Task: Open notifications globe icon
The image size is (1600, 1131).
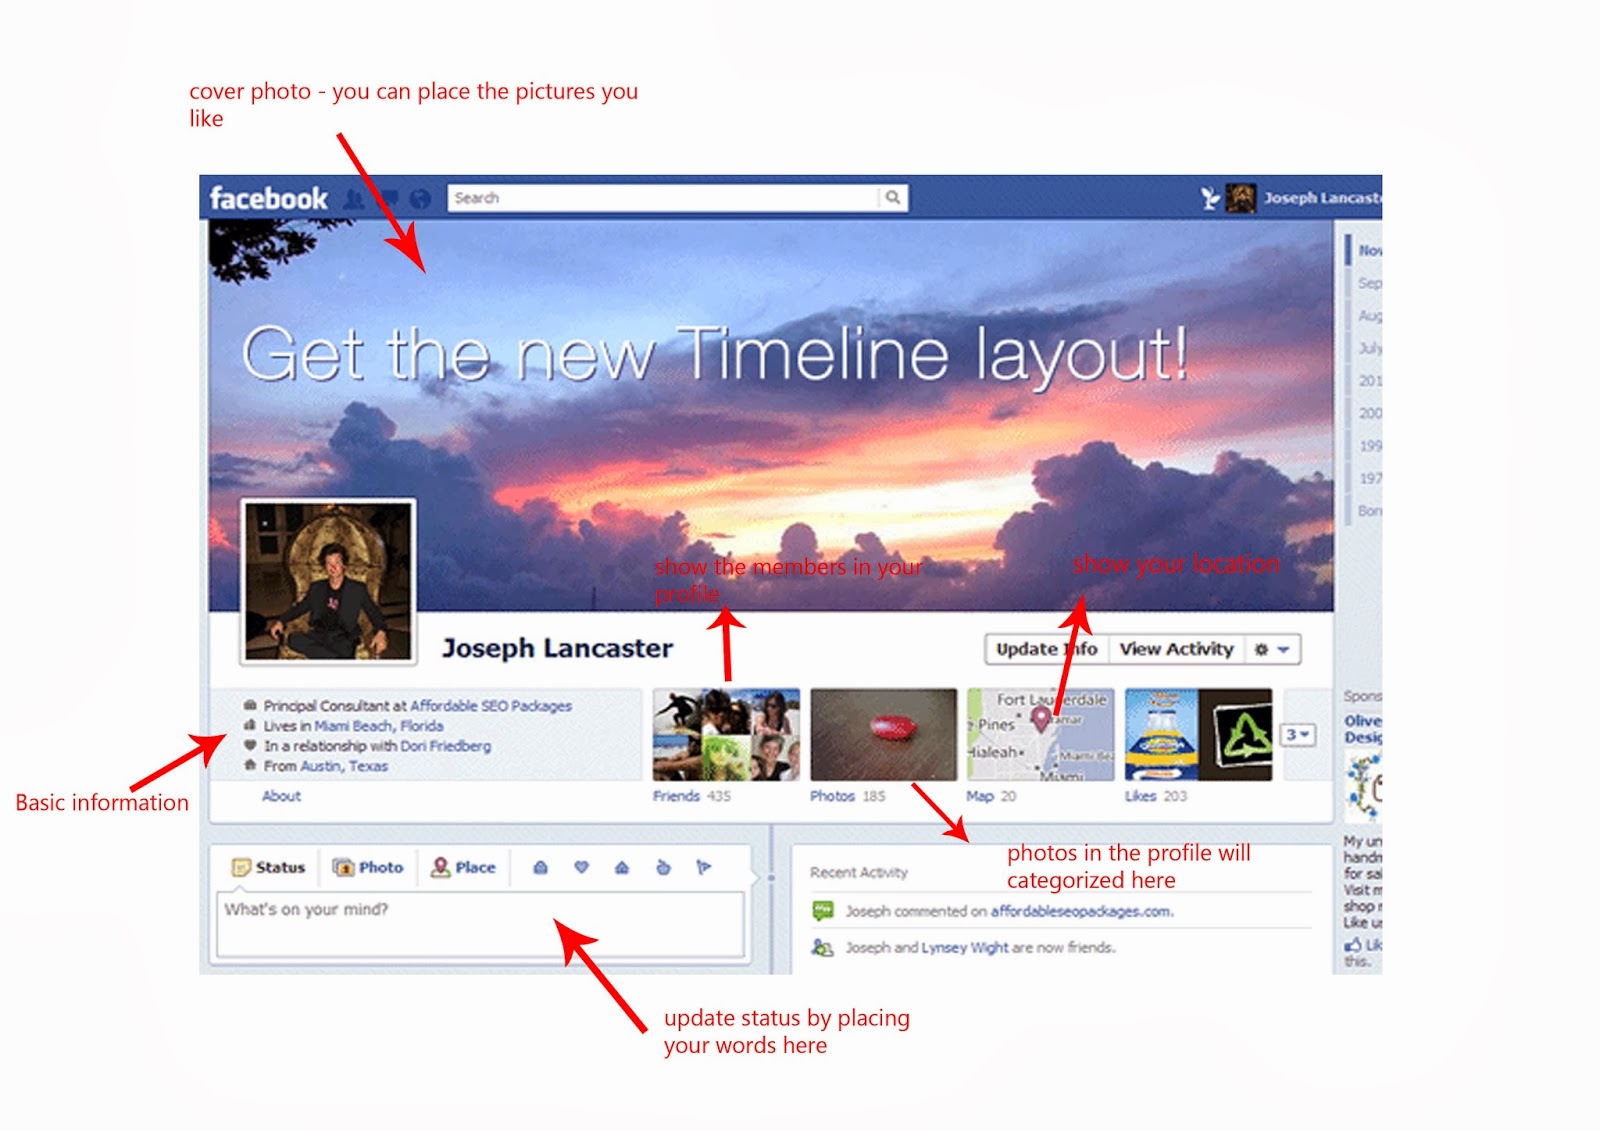Action: click(x=421, y=199)
